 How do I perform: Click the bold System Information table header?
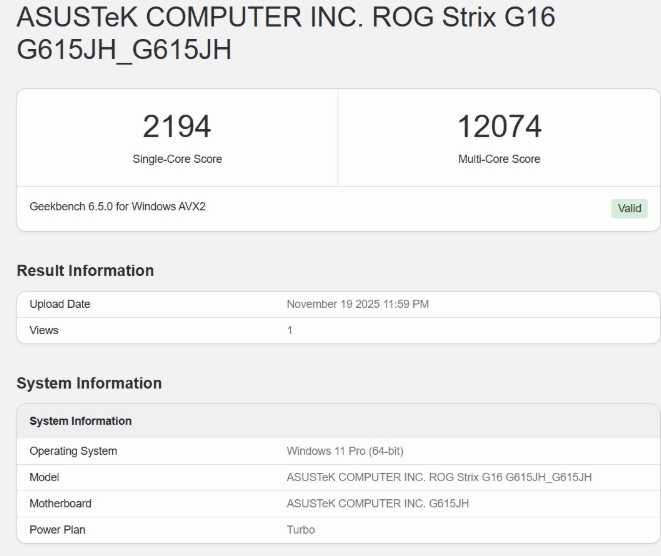coord(81,421)
